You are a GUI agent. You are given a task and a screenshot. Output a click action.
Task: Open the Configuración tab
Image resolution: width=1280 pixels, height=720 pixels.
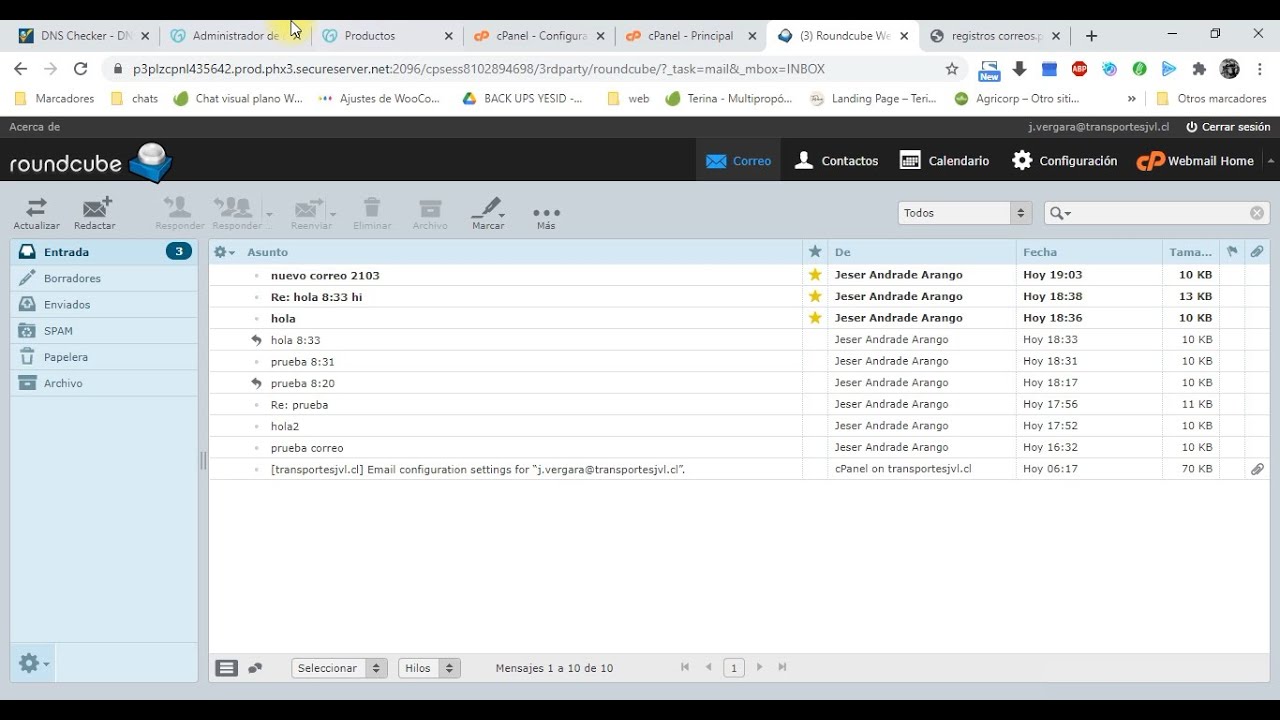(x=1064, y=161)
